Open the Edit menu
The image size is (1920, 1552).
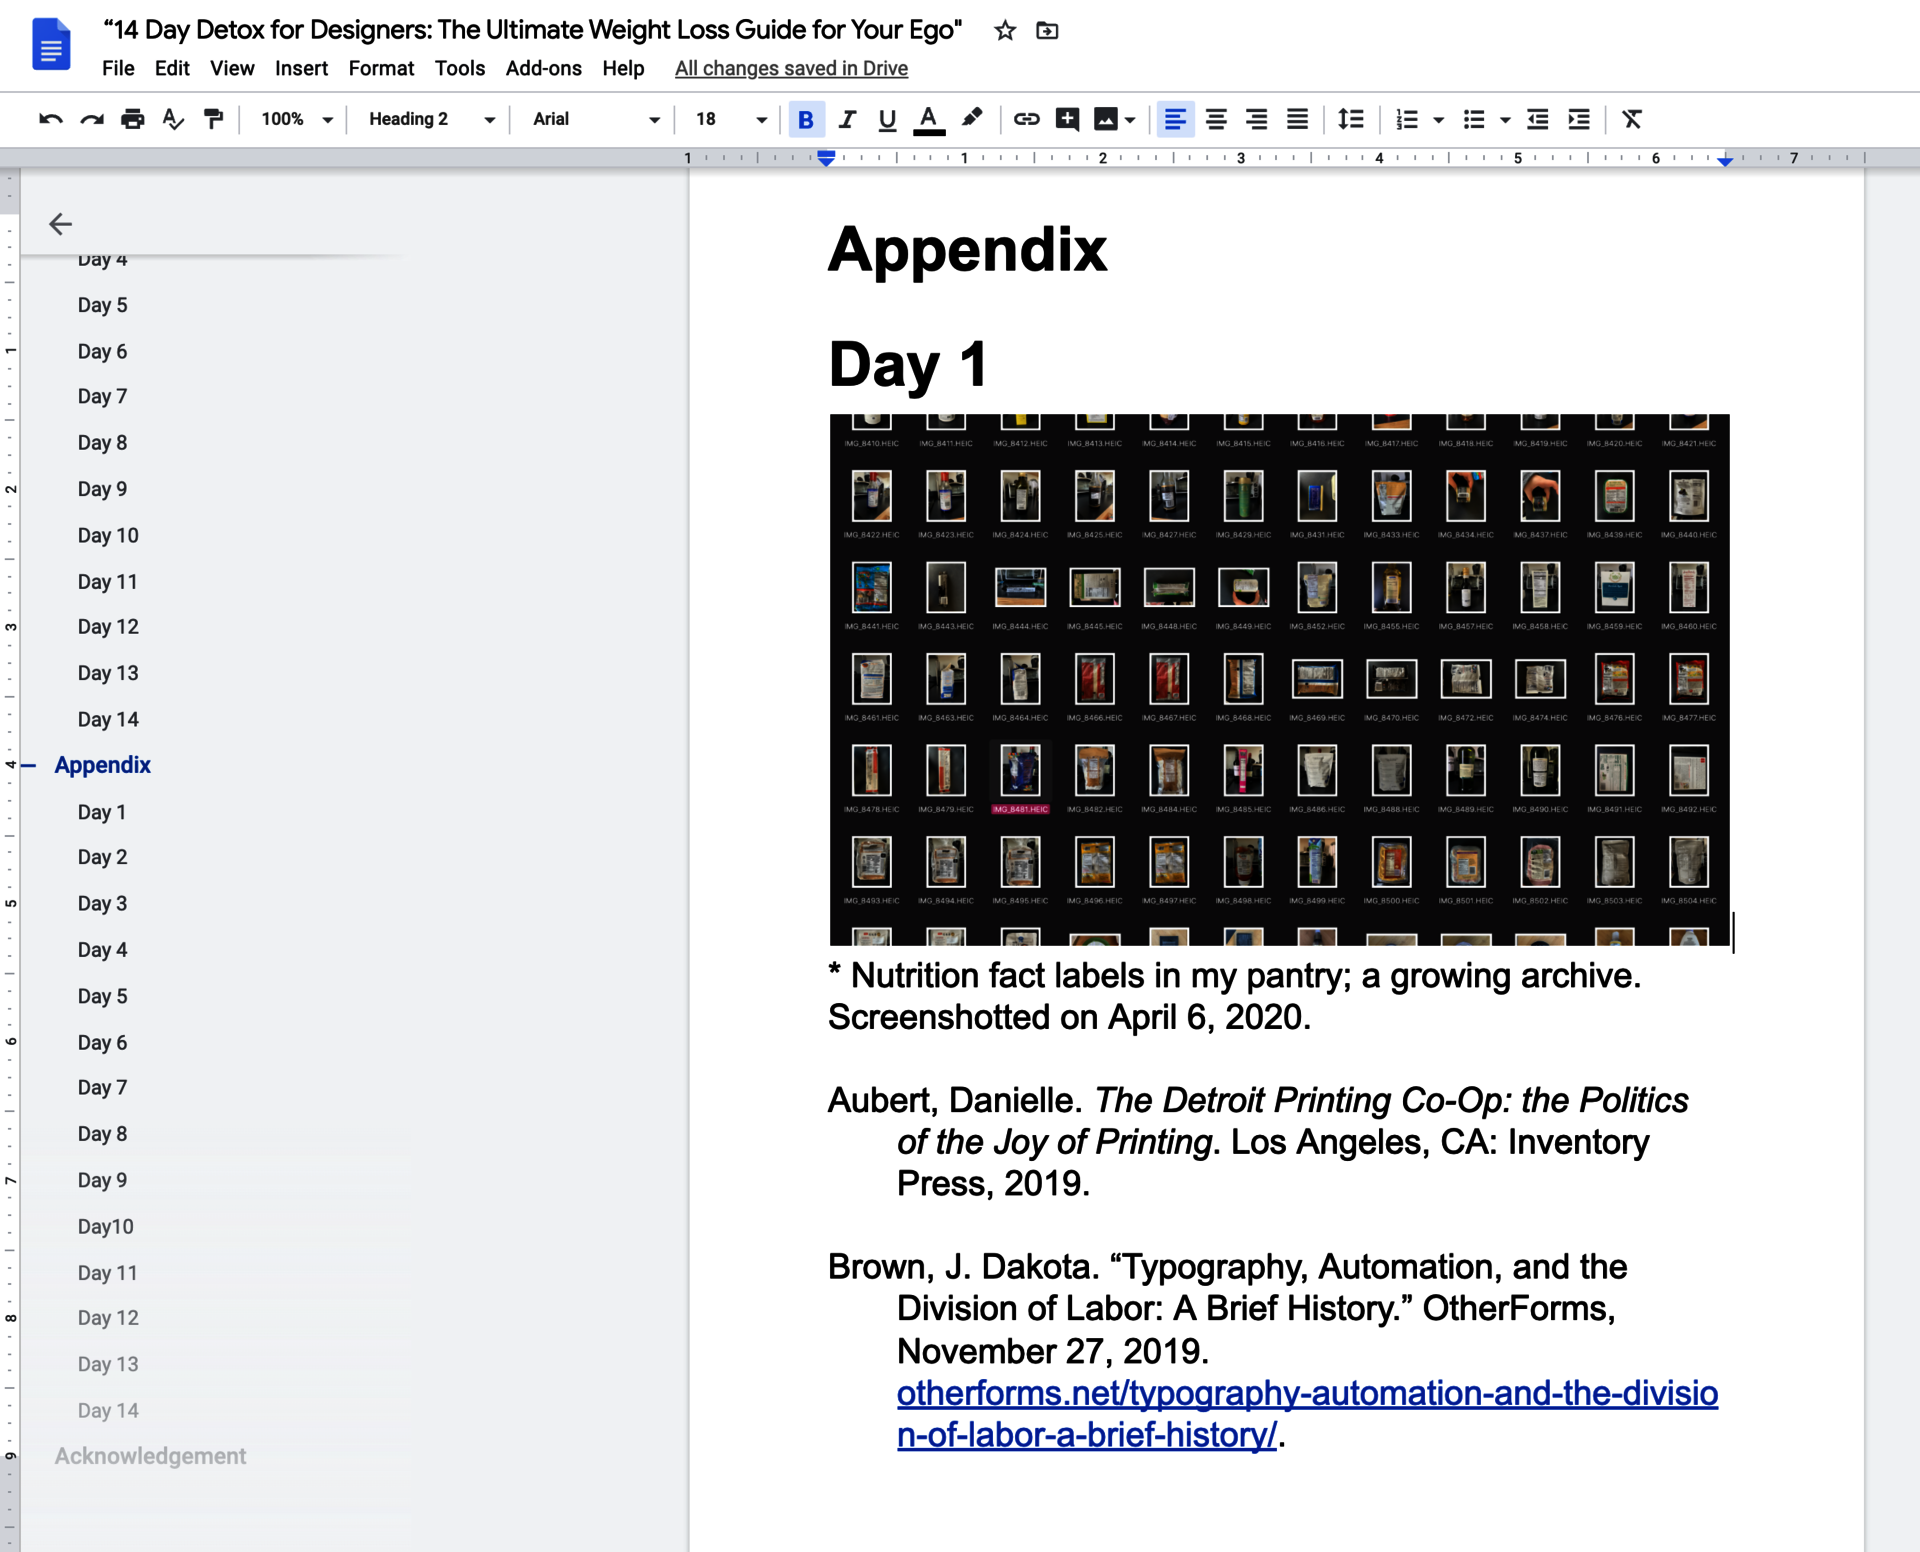(x=172, y=68)
